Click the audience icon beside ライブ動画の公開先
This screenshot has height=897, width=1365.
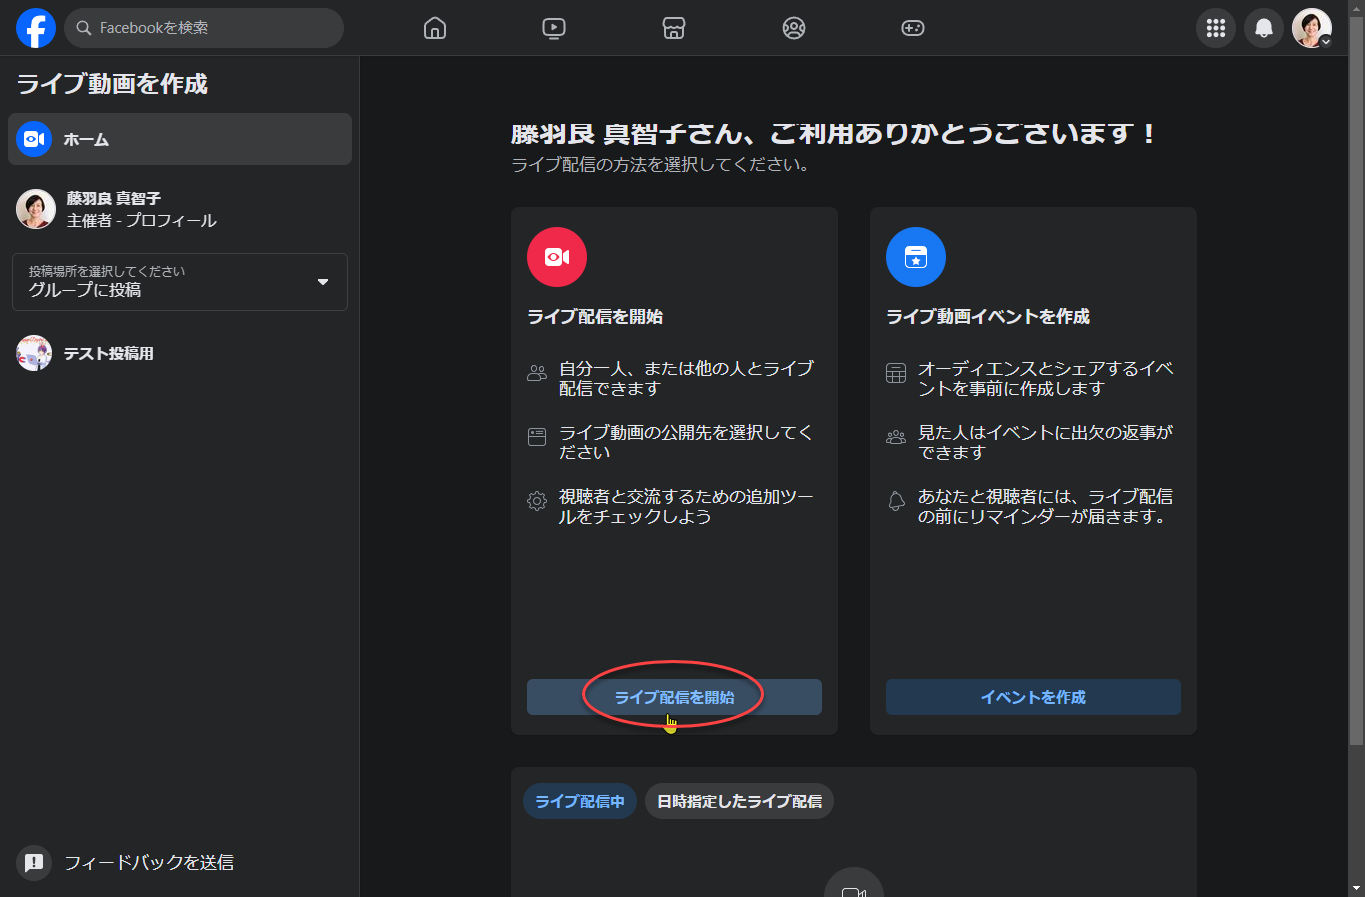point(537,437)
